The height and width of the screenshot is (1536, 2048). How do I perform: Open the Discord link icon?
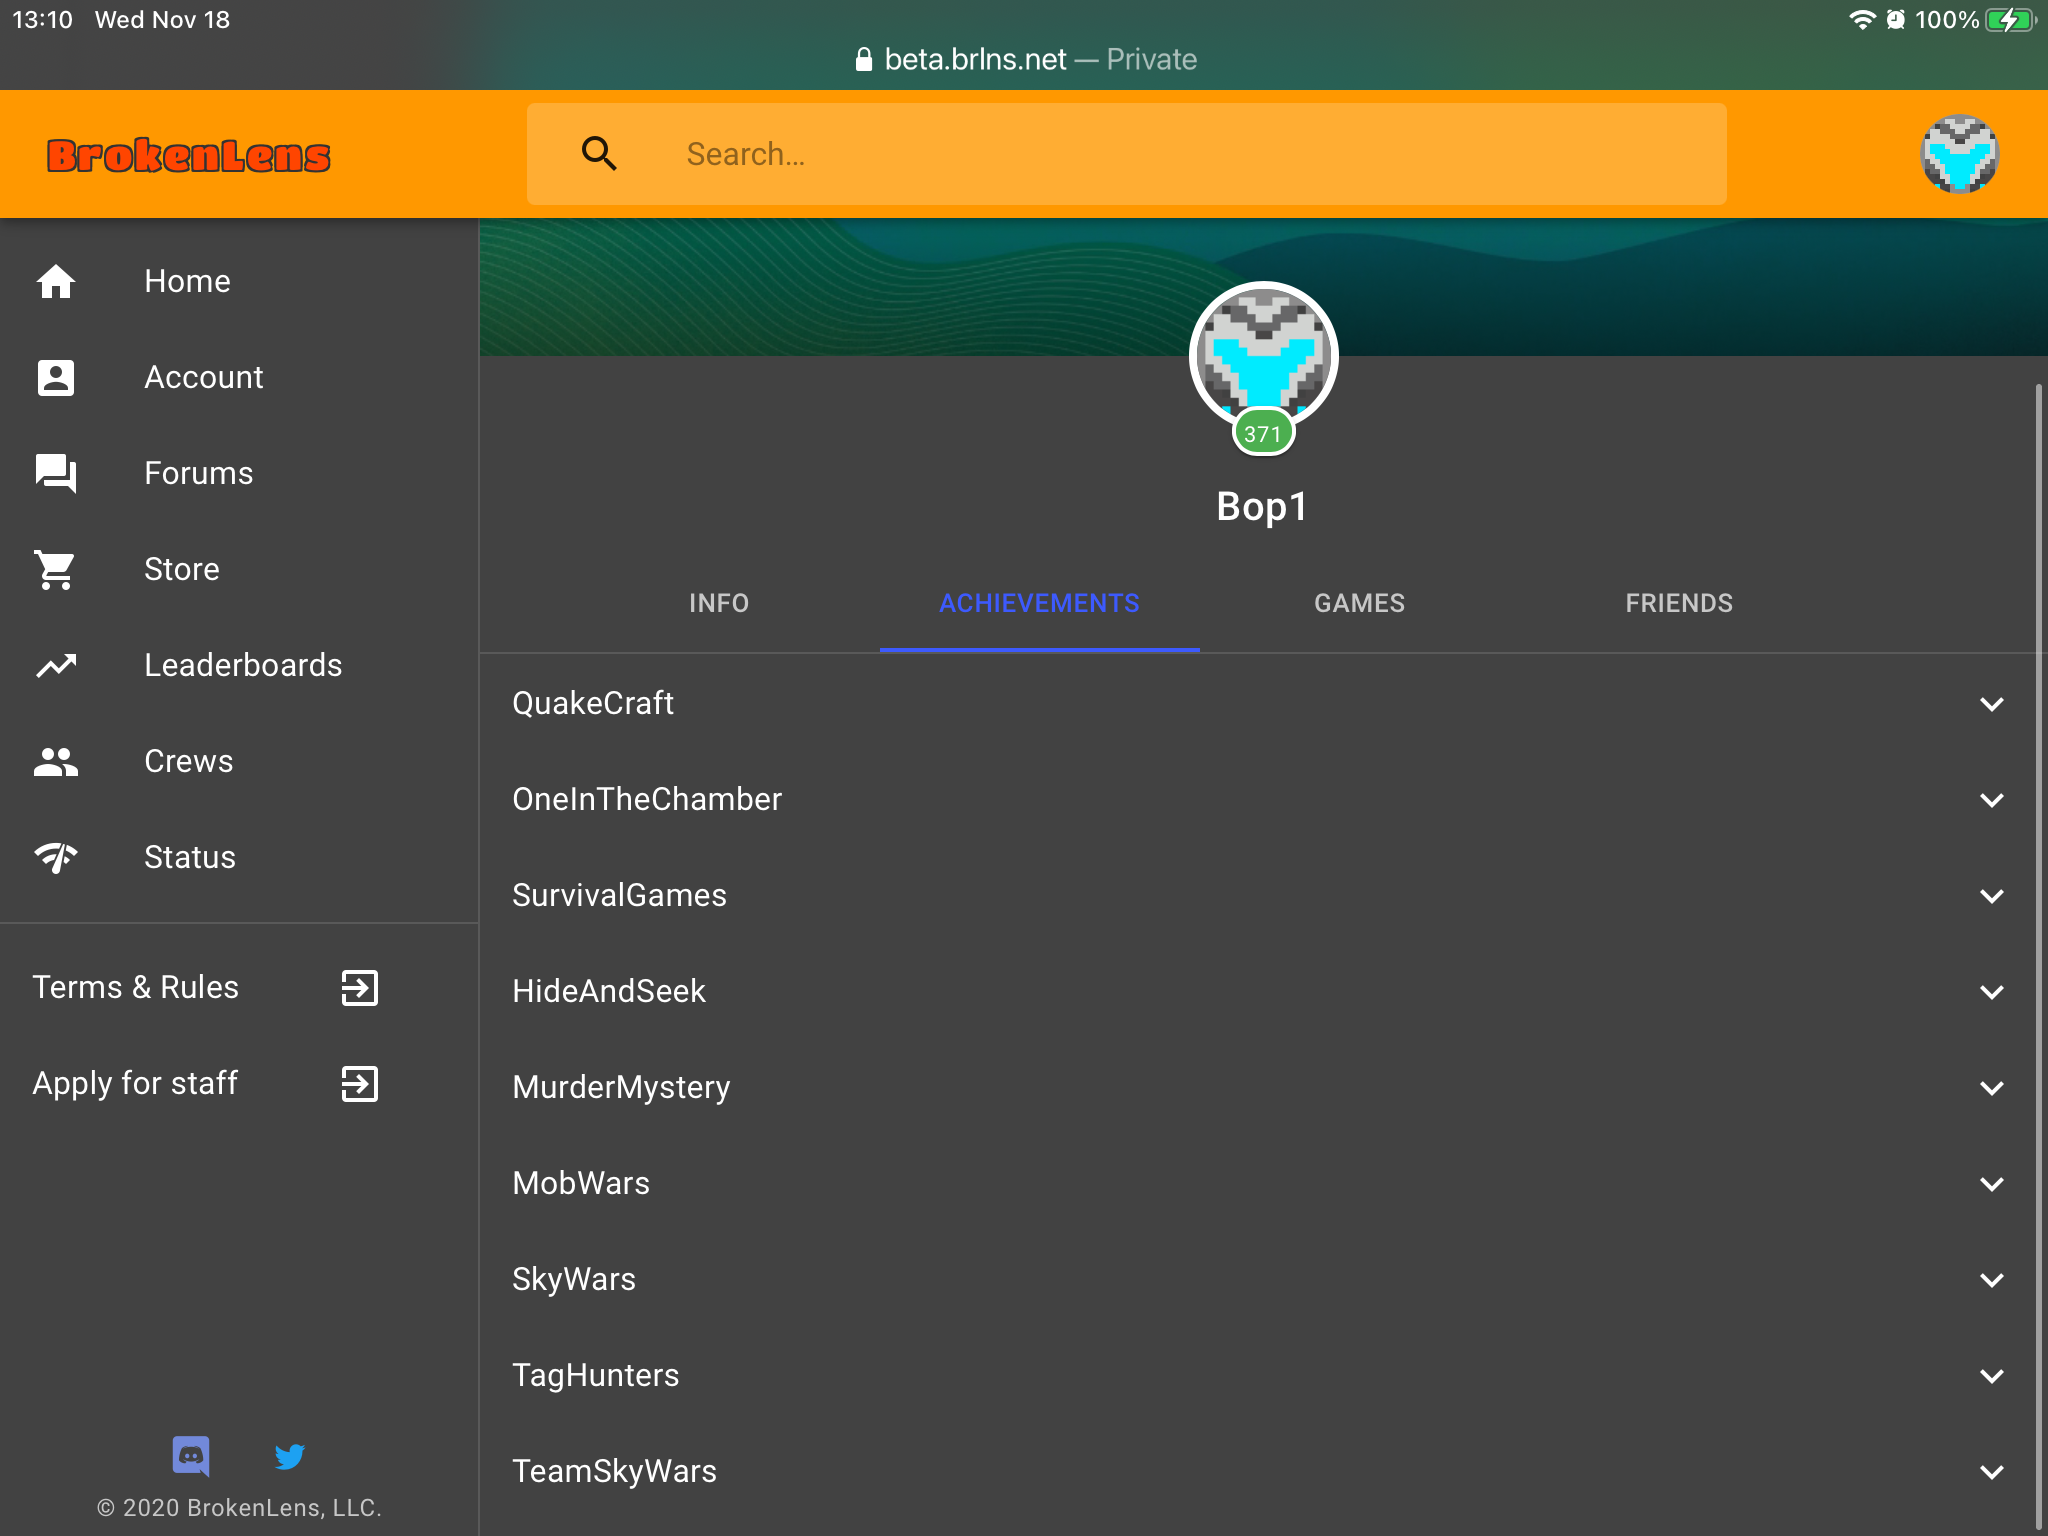click(x=191, y=1456)
